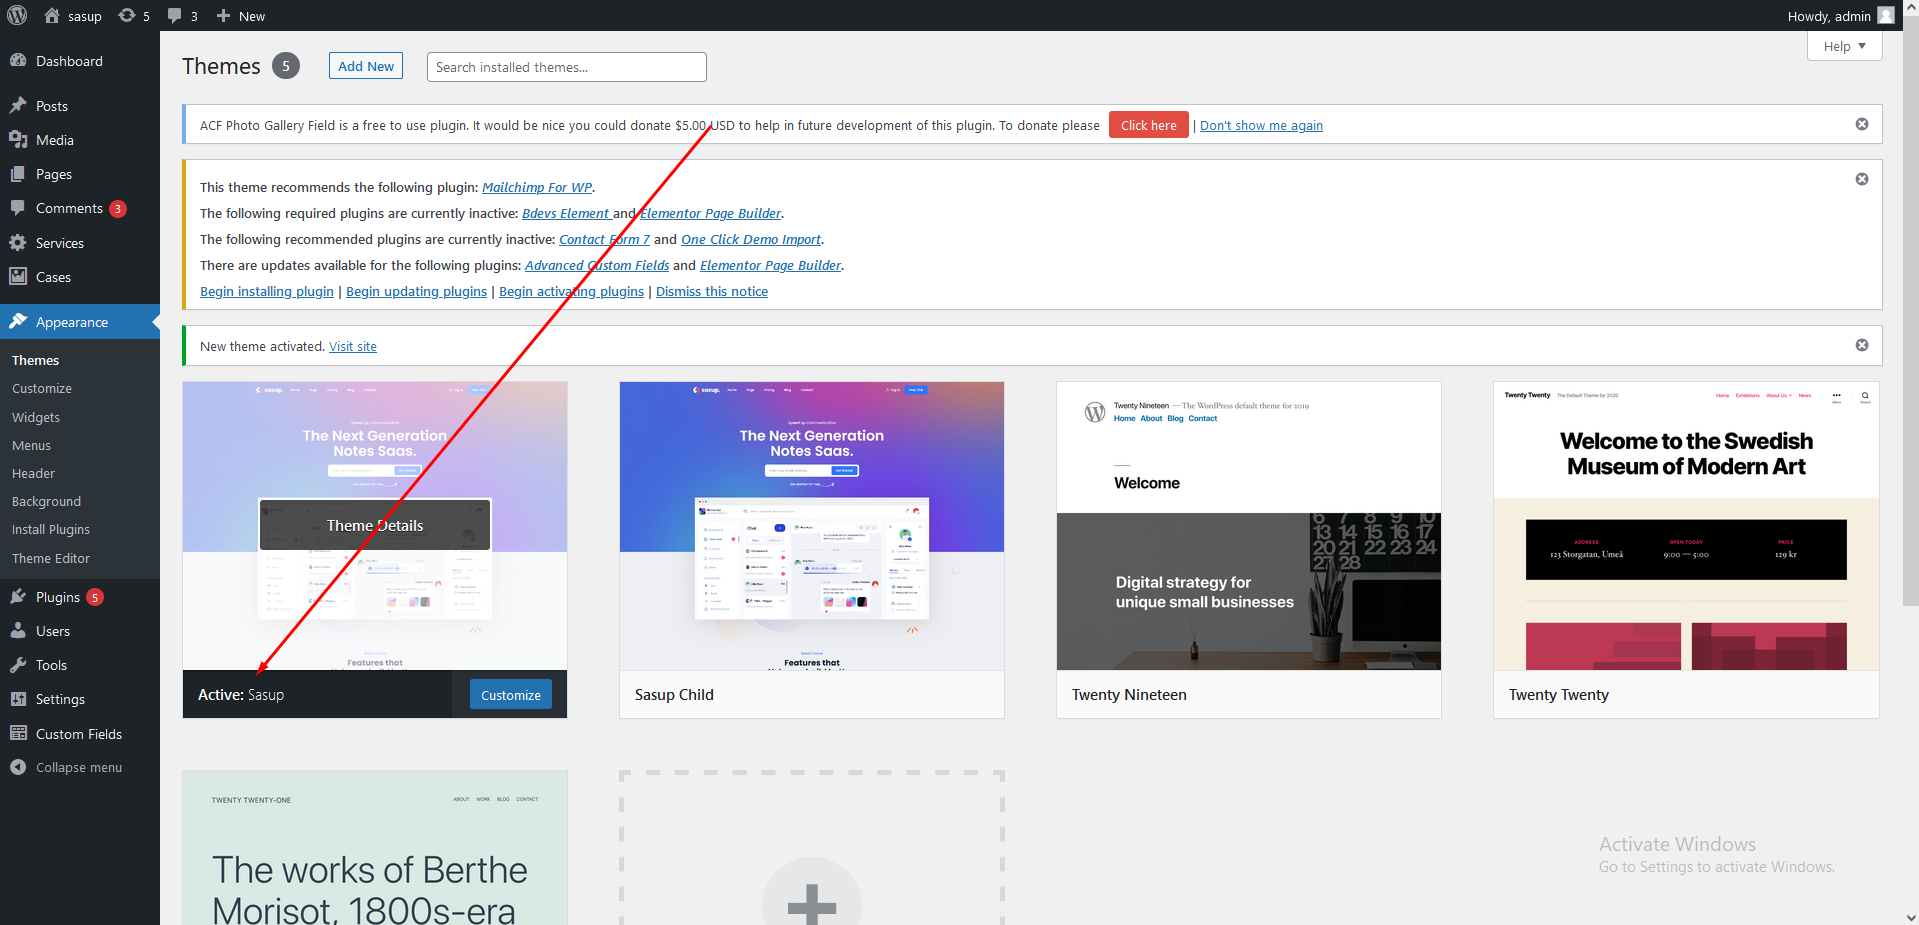Click the Settings sliders icon
The image size is (1919, 925).
(x=18, y=699)
